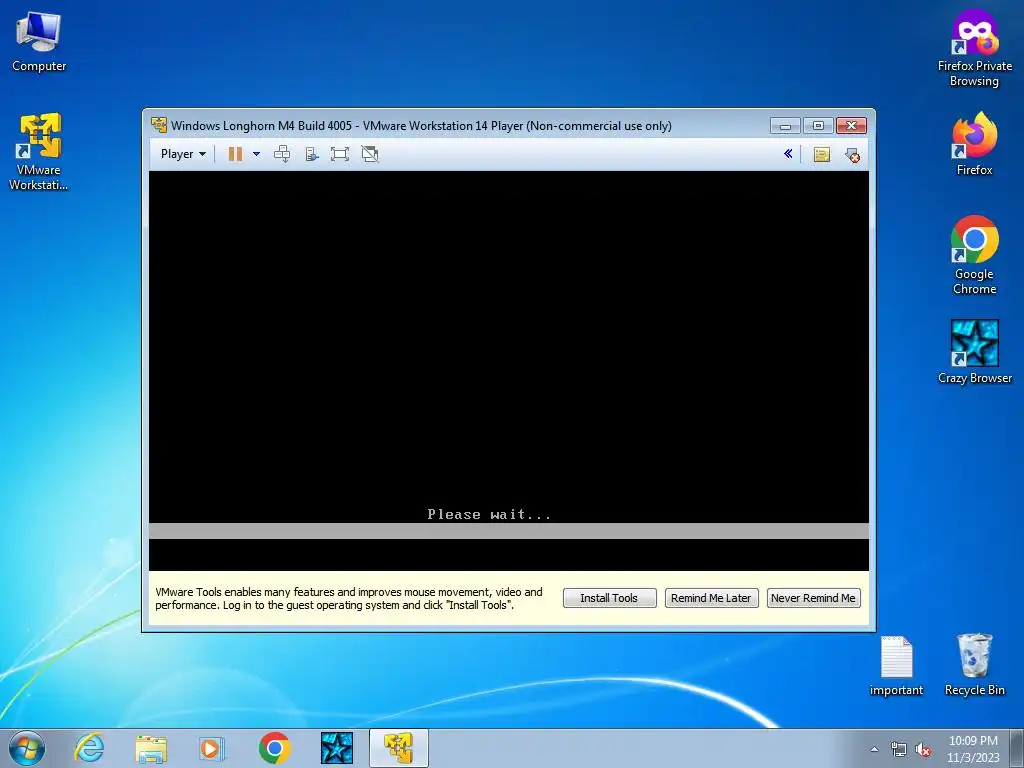
Task: Select the VMware Workstation desktop shortcut
Action: 39,152
